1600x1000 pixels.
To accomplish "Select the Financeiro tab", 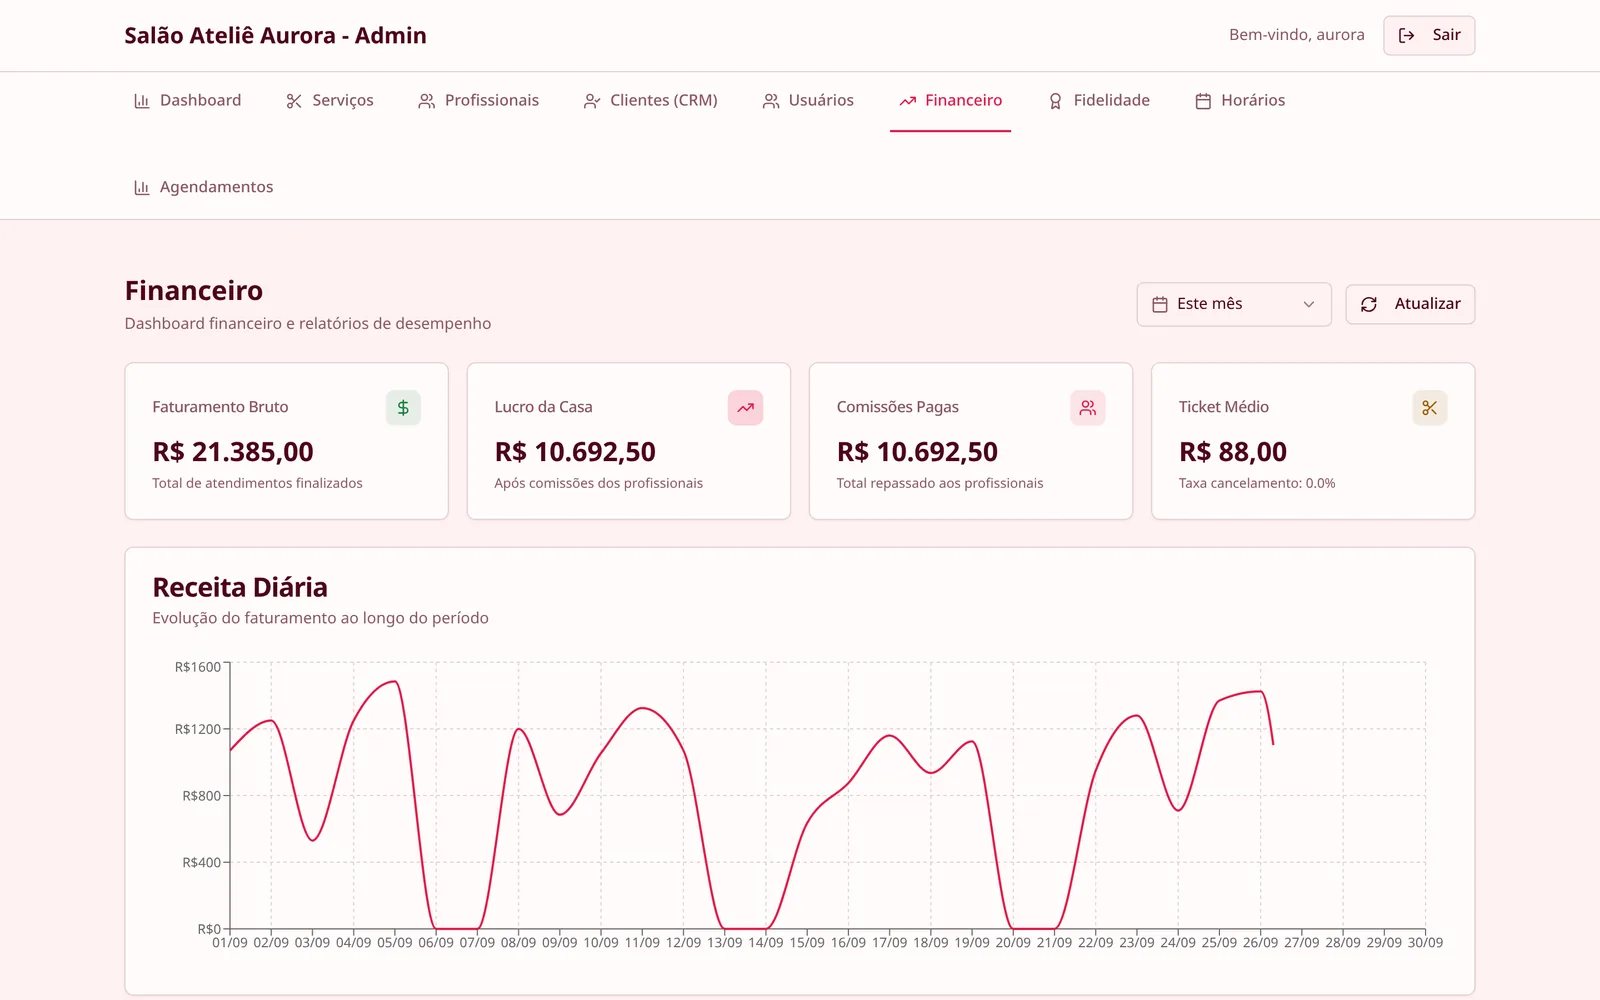I will [951, 101].
